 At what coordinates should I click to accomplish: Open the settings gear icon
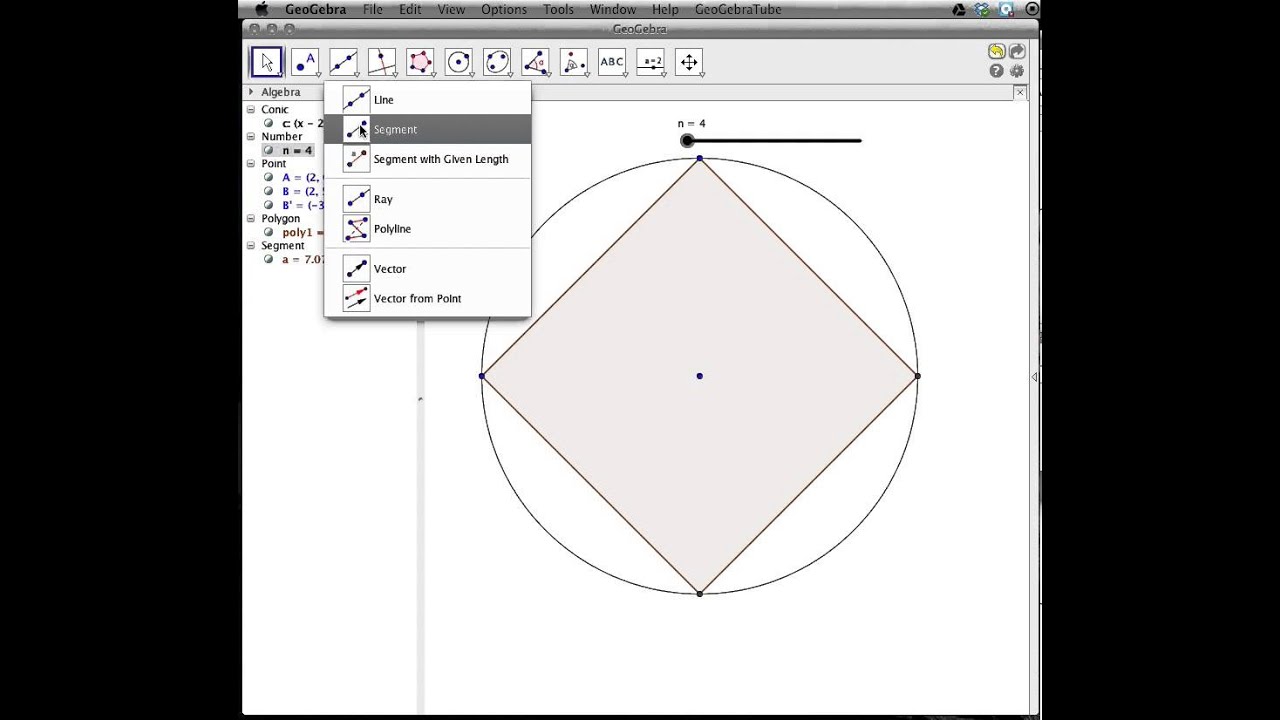point(1017,71)
